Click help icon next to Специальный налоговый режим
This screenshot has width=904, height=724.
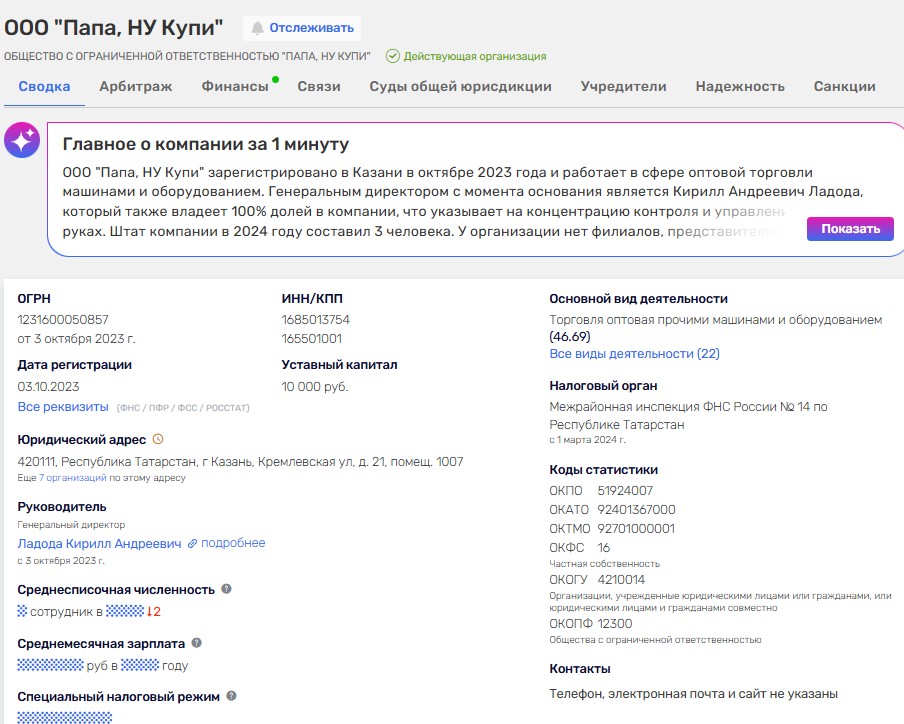click(231, 696)
